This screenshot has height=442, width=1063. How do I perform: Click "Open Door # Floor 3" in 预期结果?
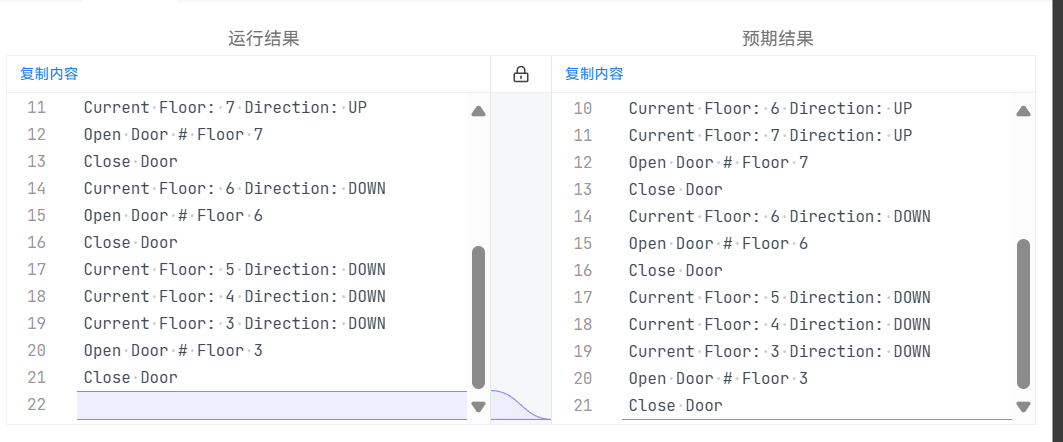pos(718,378)
